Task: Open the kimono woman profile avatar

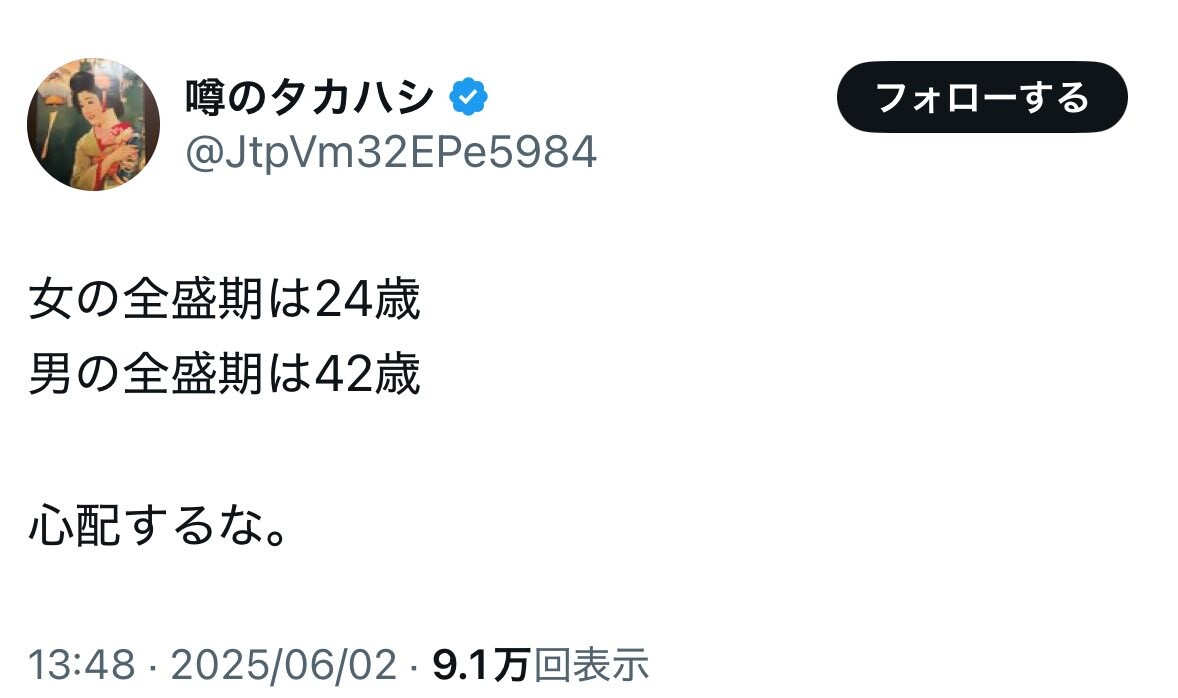Action: pos(93,124)
